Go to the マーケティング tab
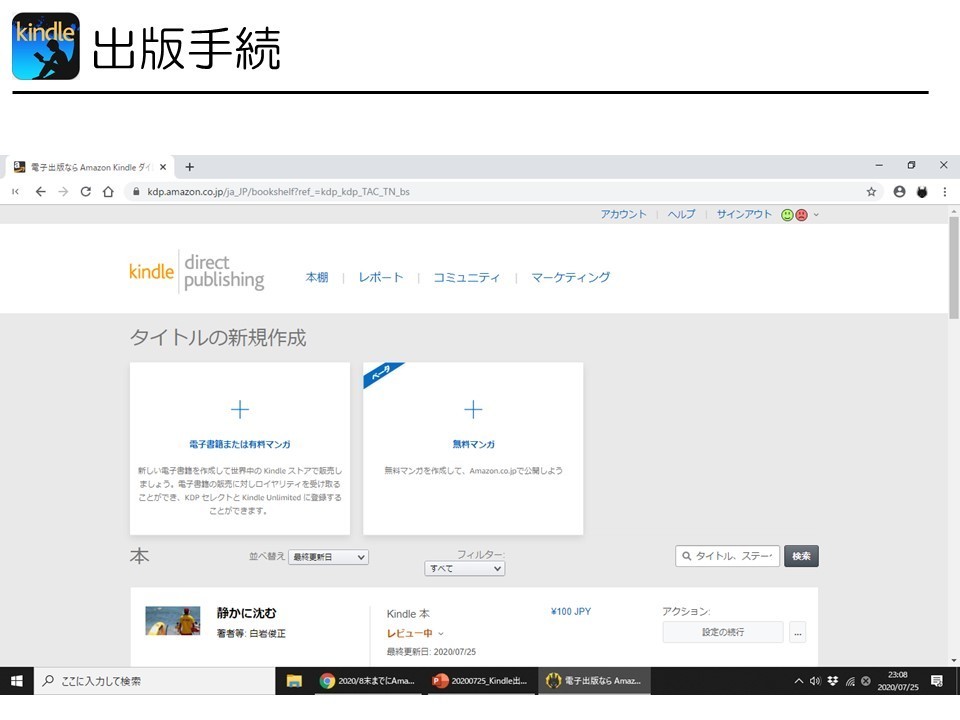The height and width of the screenshot is (720, 960). pos(571,277)
